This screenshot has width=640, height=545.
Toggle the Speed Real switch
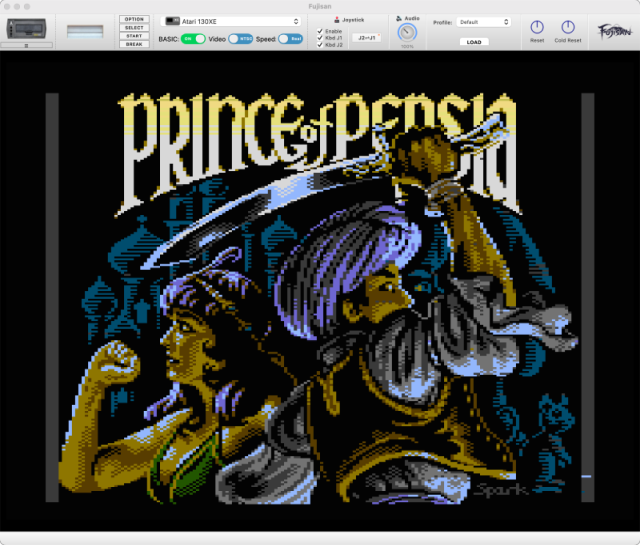(290, 39)
